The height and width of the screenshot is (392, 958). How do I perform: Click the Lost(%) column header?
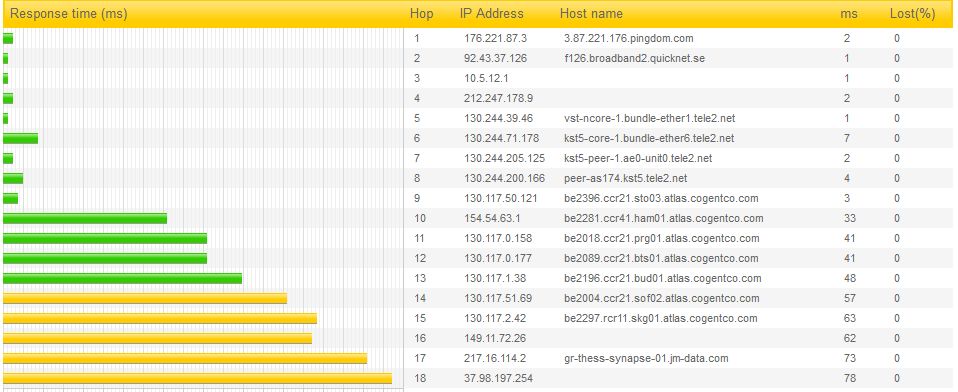point(913,14)
